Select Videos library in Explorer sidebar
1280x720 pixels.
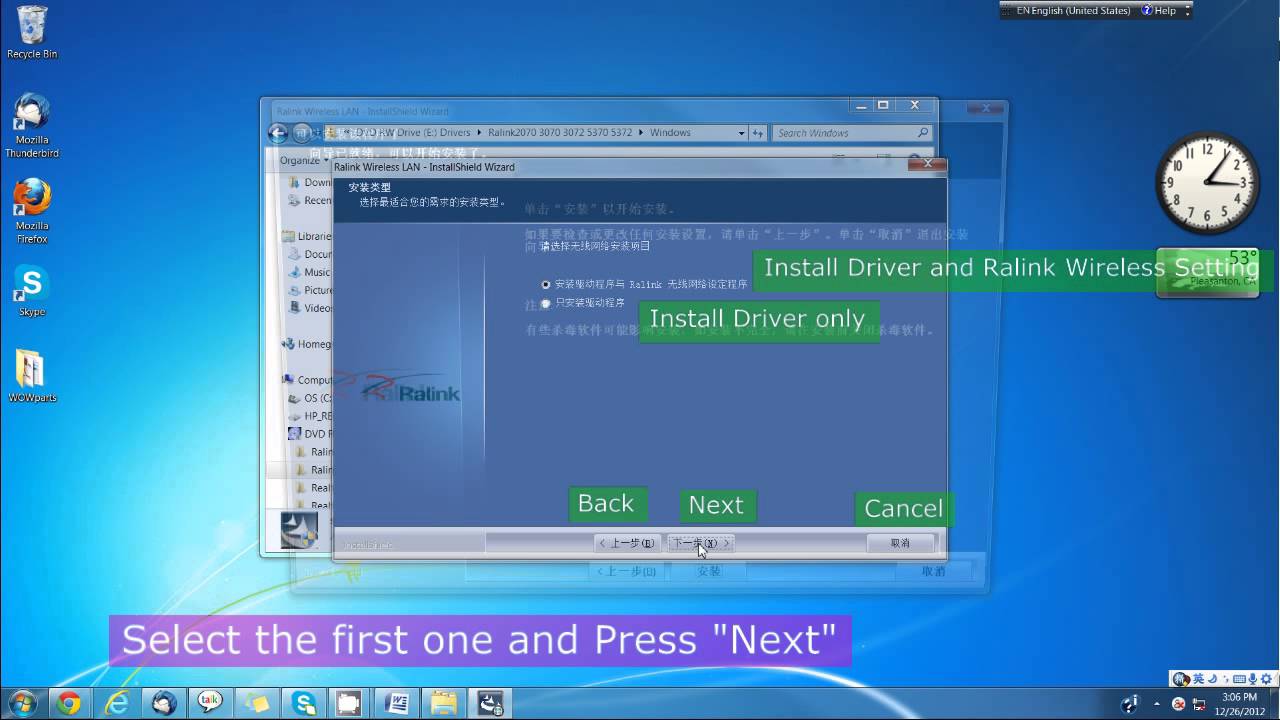click(311, 309)
